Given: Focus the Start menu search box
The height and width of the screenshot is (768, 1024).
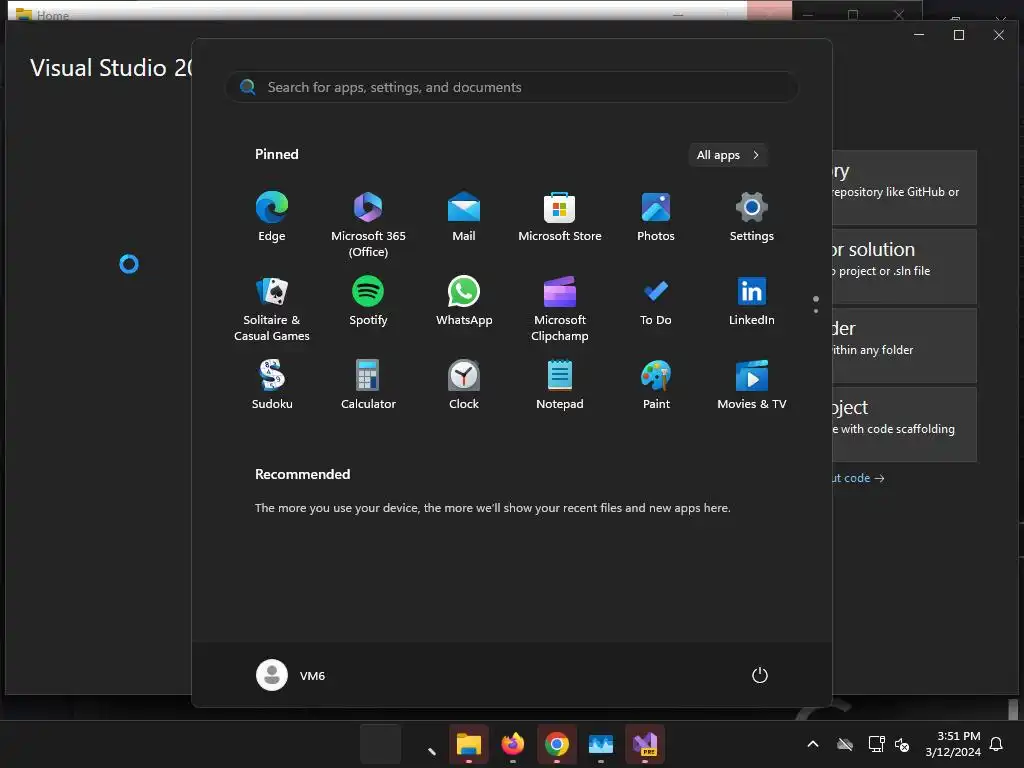Looking at the screenshot, I should click(512, 87).
